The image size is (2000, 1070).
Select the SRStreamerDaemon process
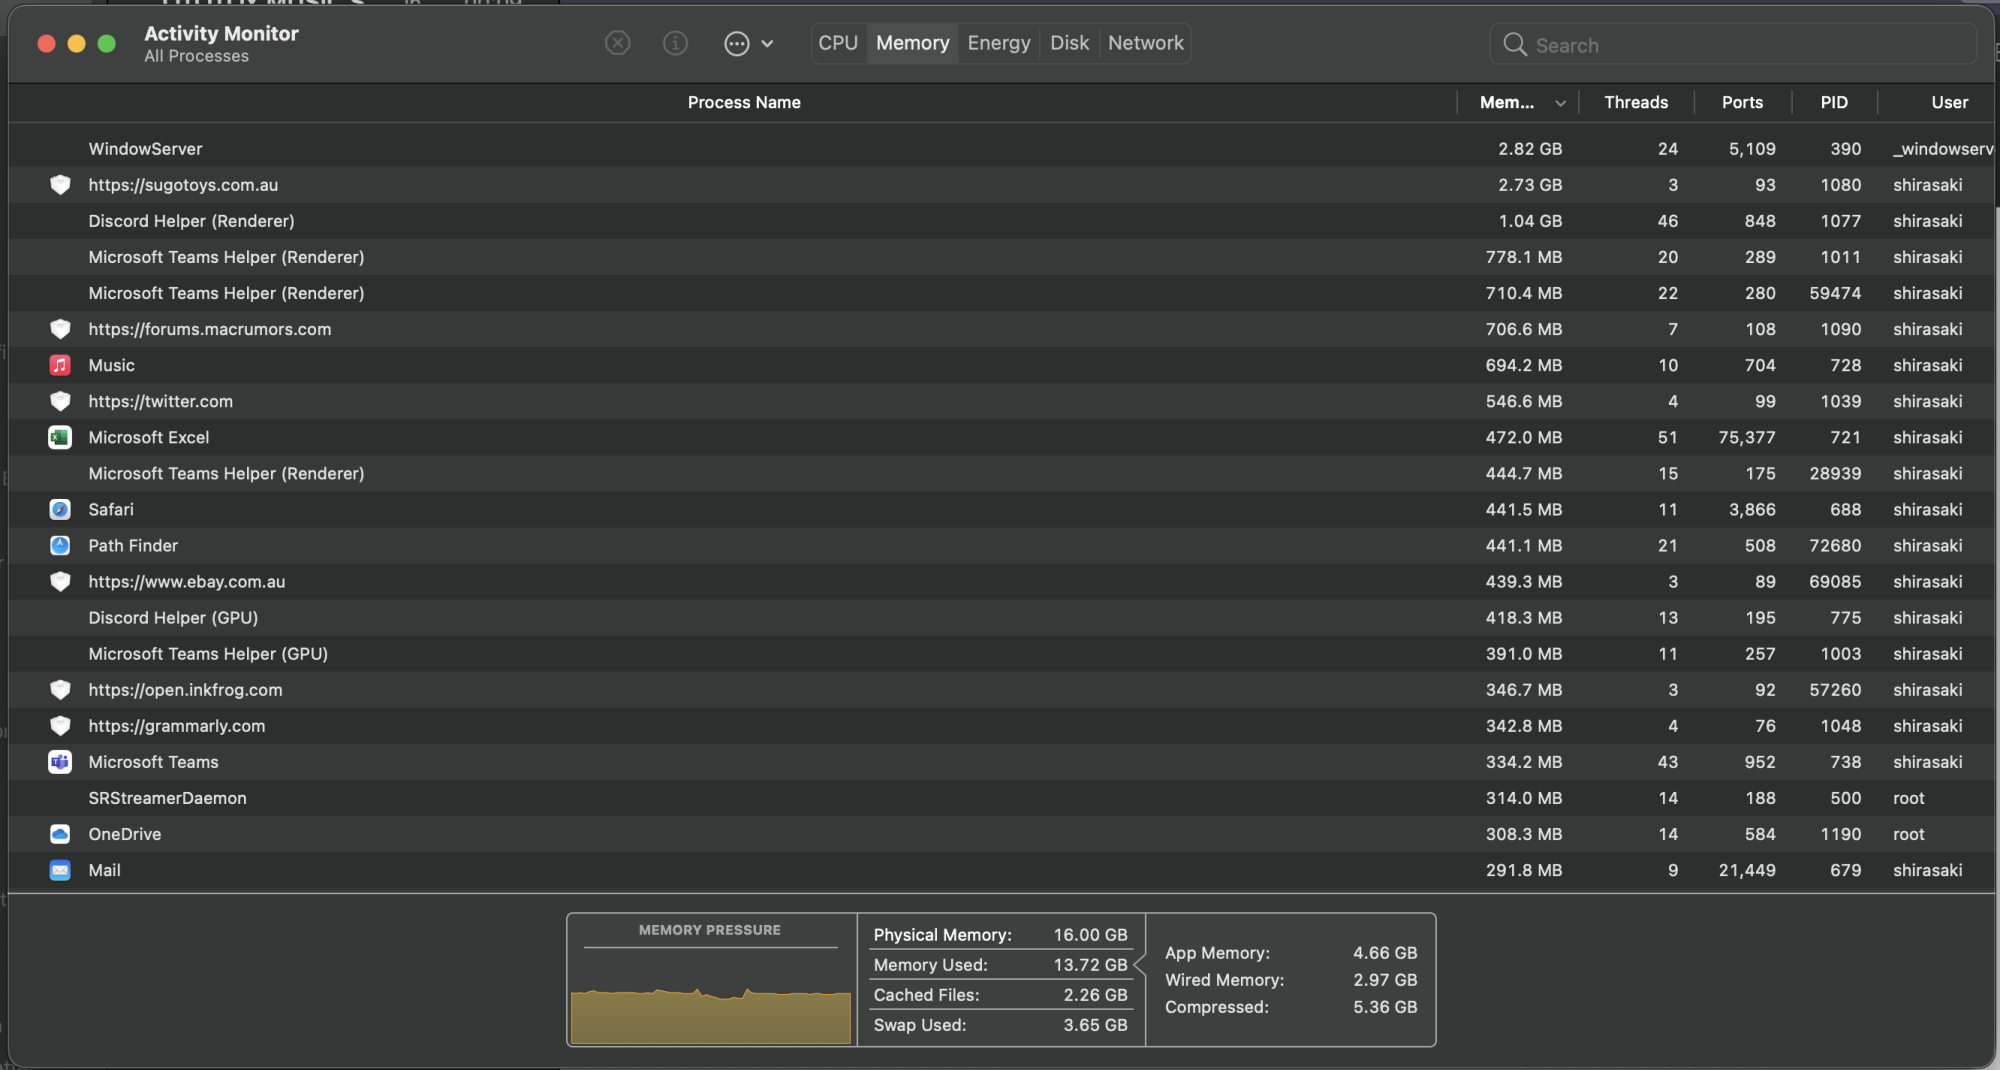click(1002, 798)
